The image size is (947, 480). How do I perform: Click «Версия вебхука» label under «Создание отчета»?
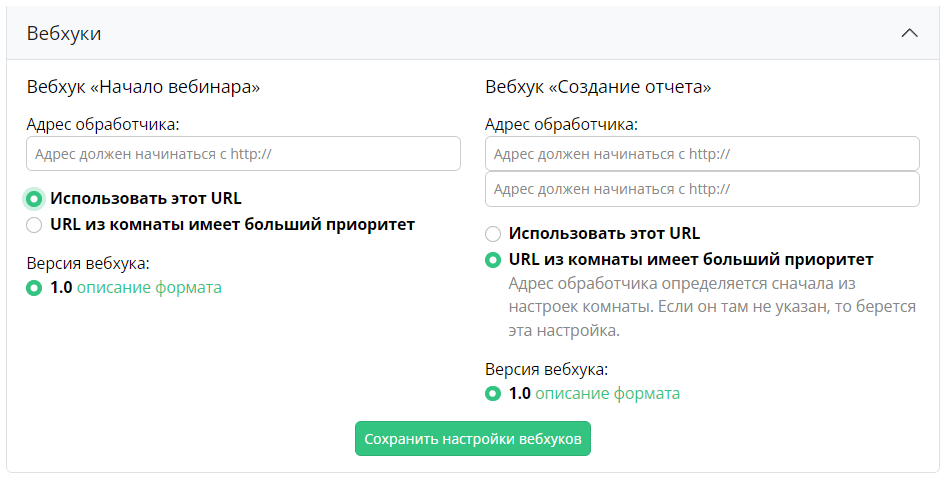[546, 368]
